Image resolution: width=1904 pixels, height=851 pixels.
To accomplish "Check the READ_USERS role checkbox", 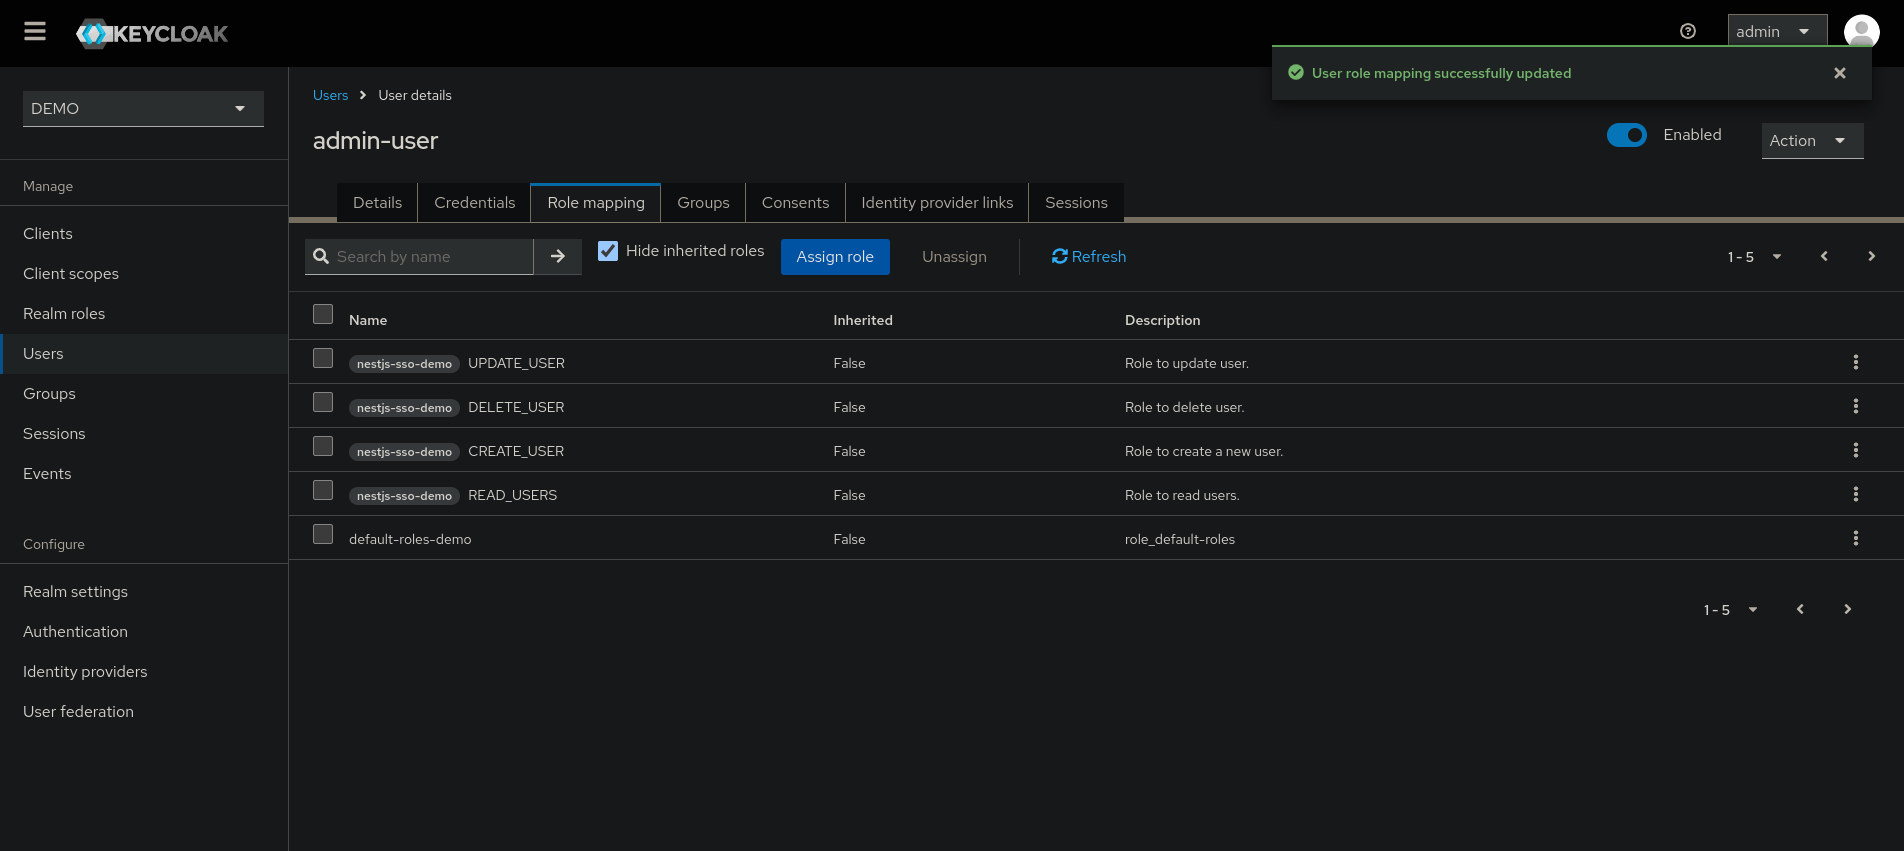I will coord(323,490).
